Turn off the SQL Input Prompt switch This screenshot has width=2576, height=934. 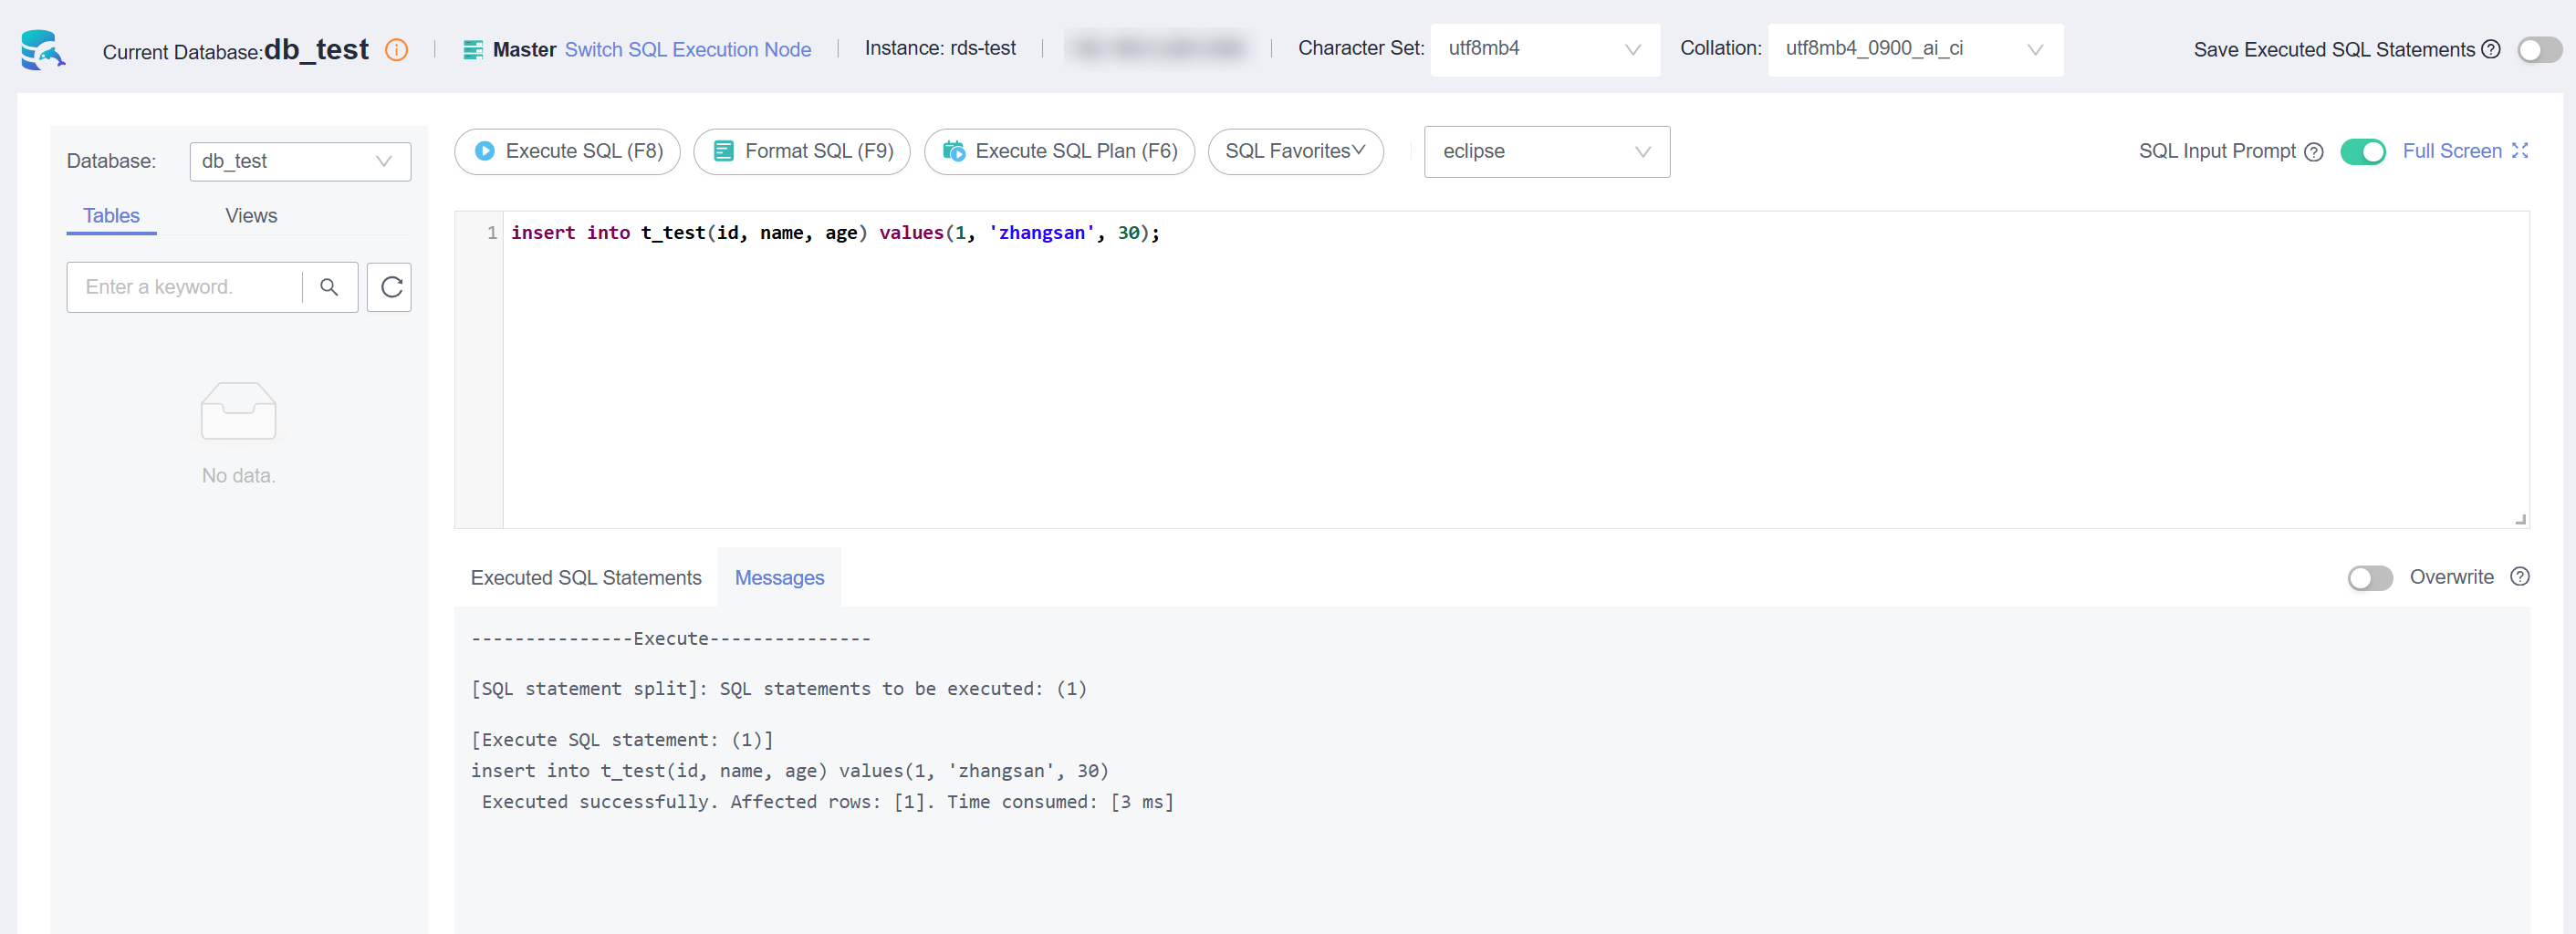click(2362, 152)
